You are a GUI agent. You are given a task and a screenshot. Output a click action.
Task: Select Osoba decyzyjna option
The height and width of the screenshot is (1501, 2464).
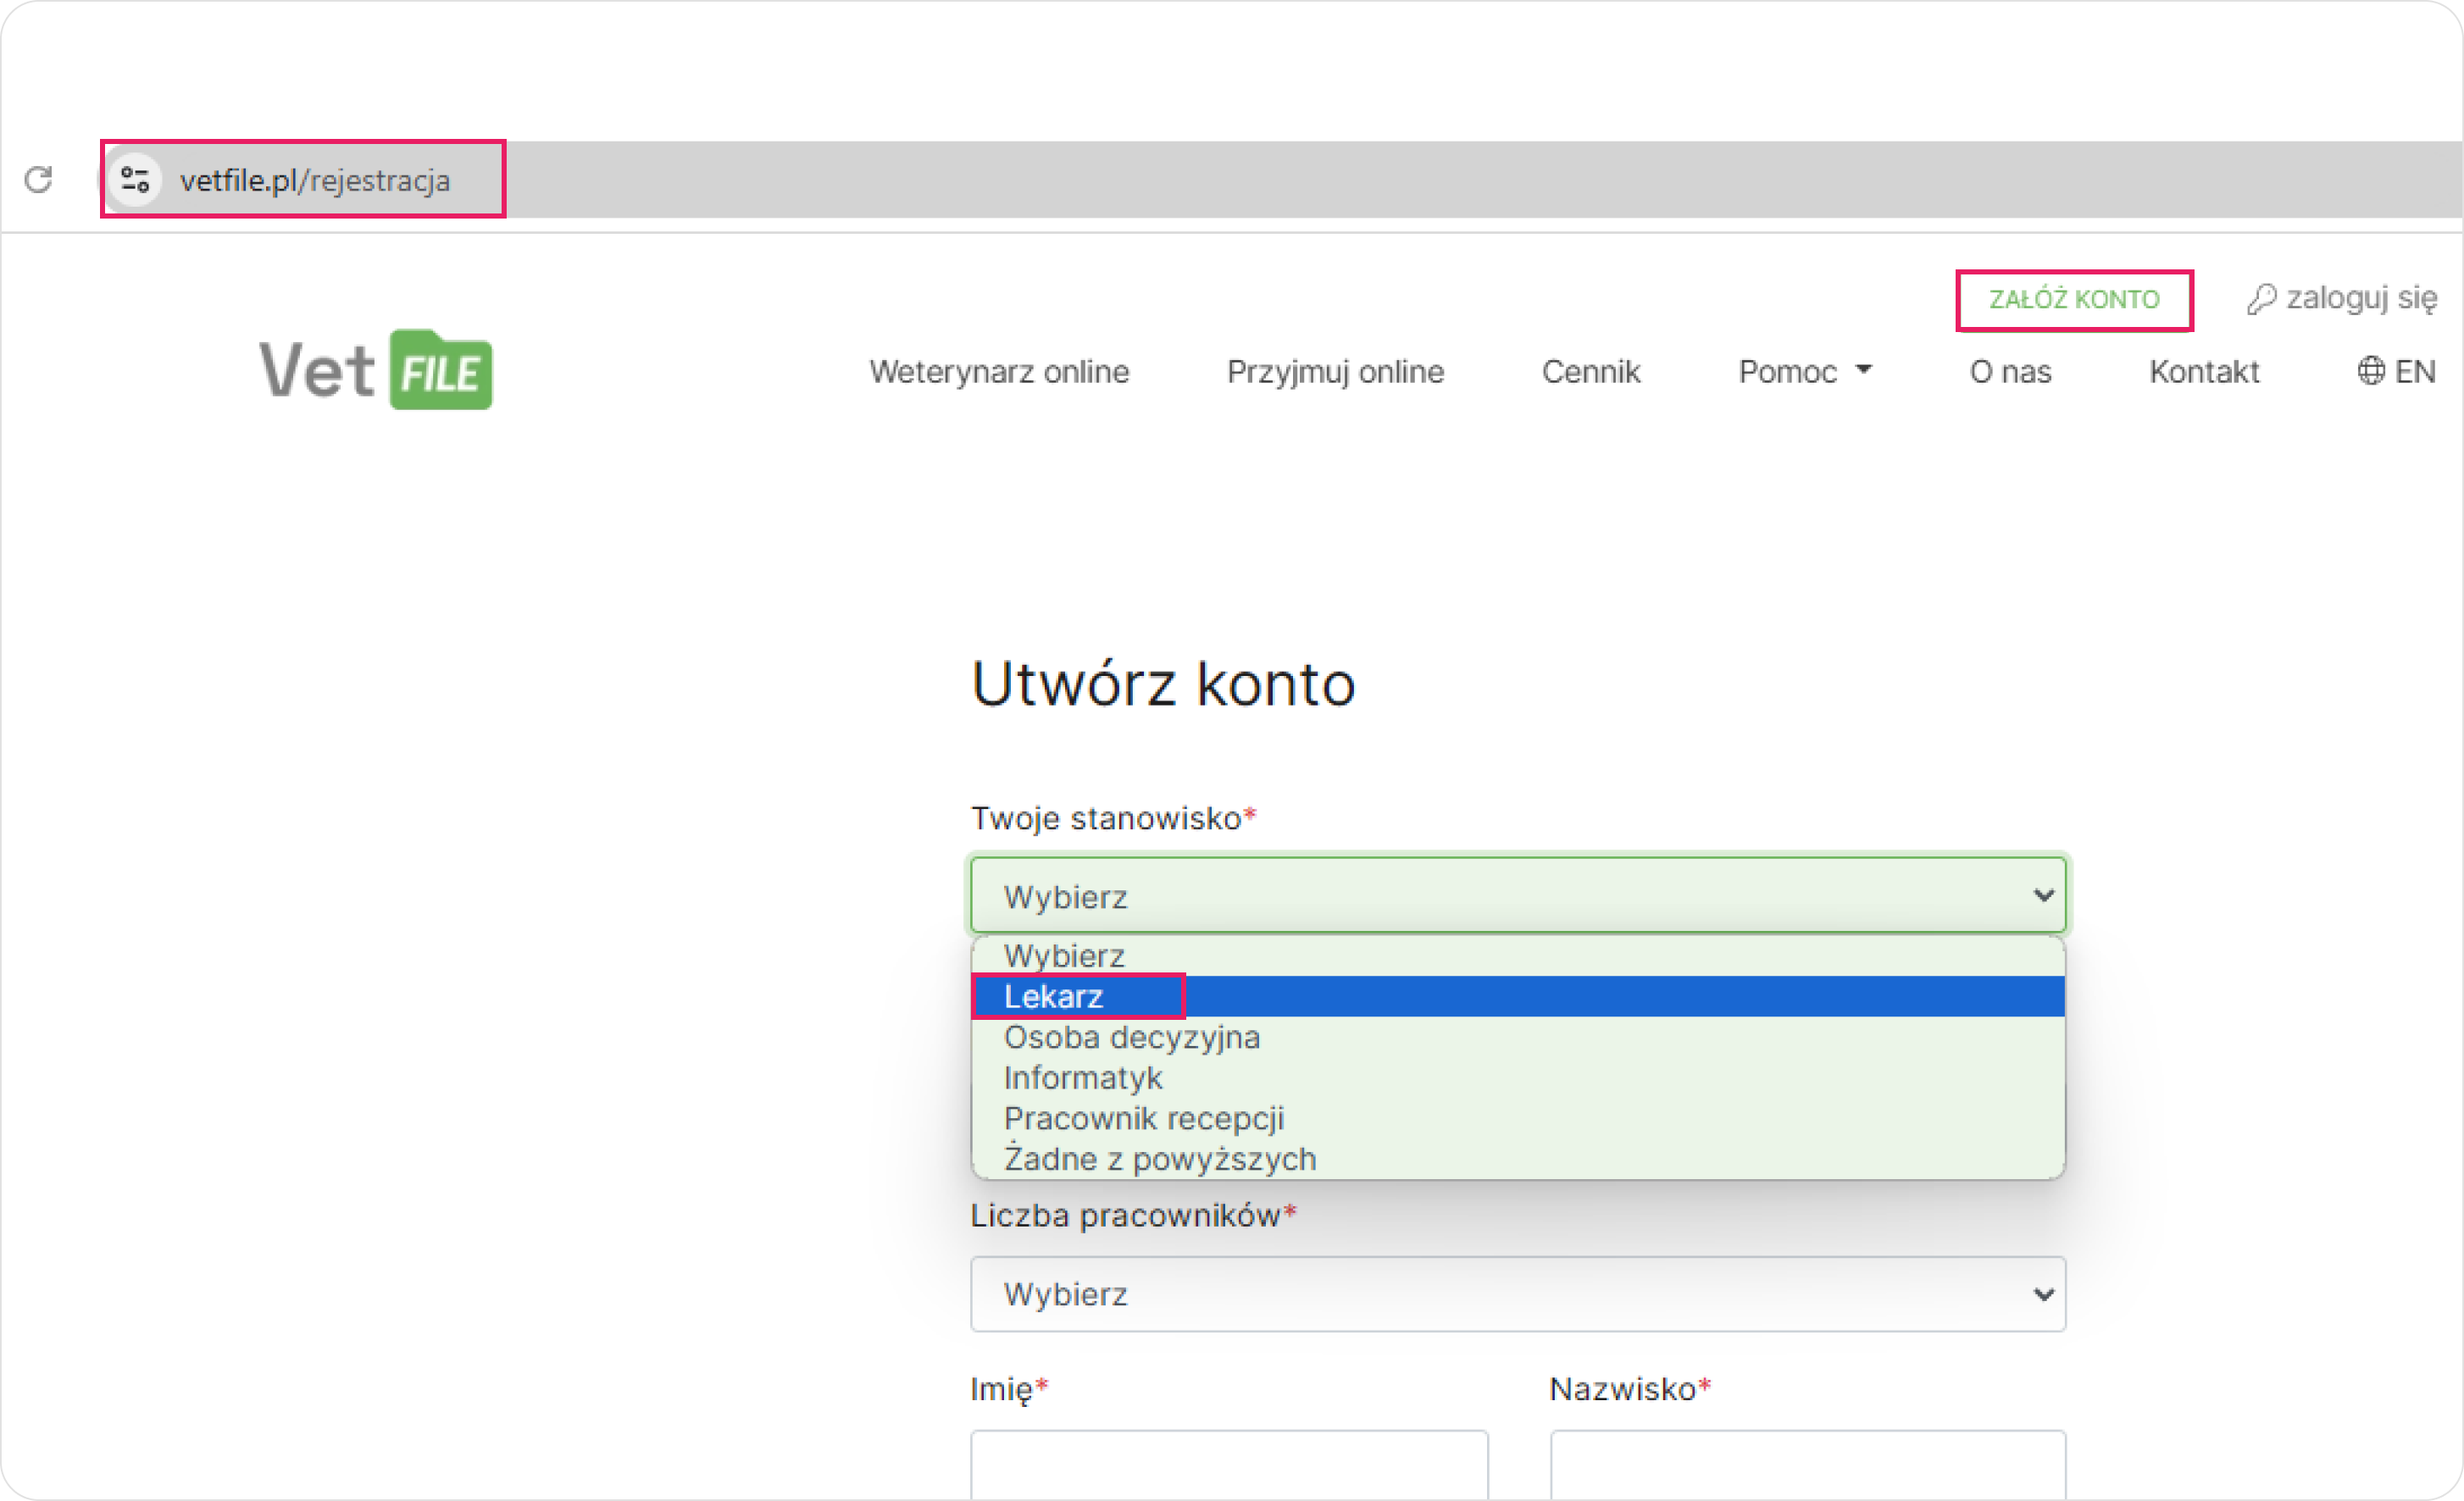pos(1517,1037)
